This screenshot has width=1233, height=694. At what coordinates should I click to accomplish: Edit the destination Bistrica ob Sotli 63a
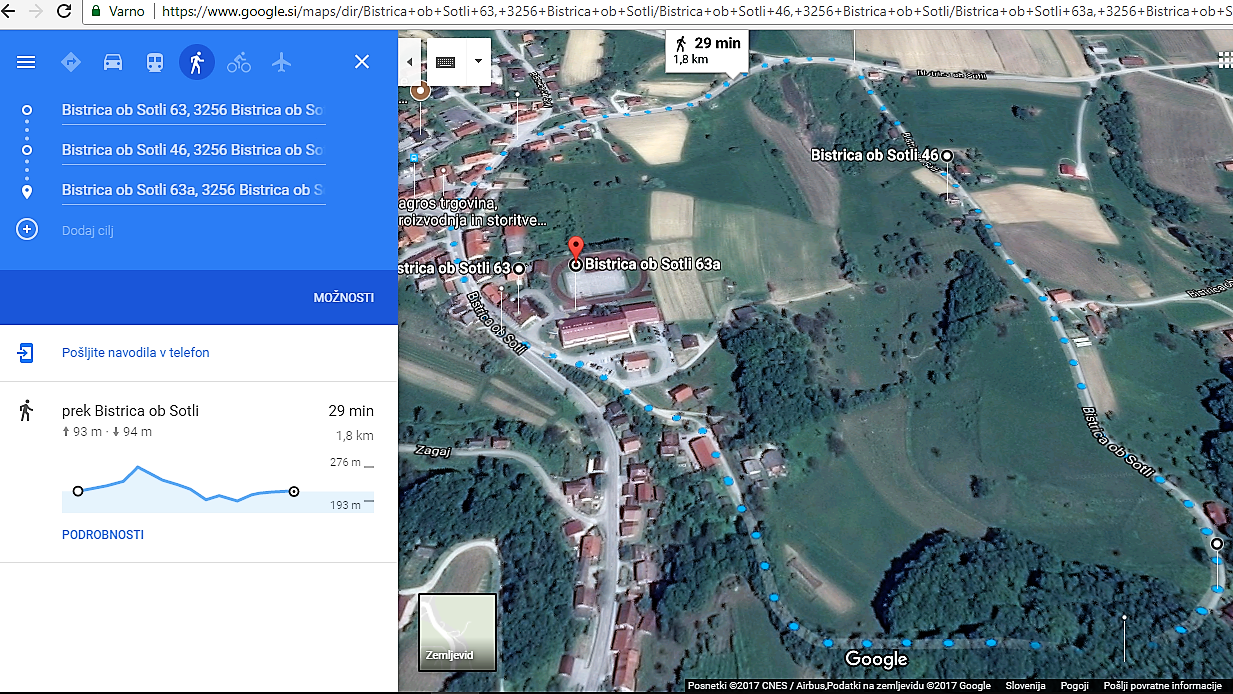tap(193, 190)
